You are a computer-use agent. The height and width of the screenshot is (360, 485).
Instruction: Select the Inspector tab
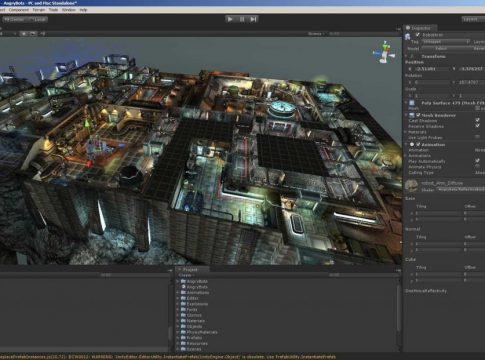coord(420,28)
